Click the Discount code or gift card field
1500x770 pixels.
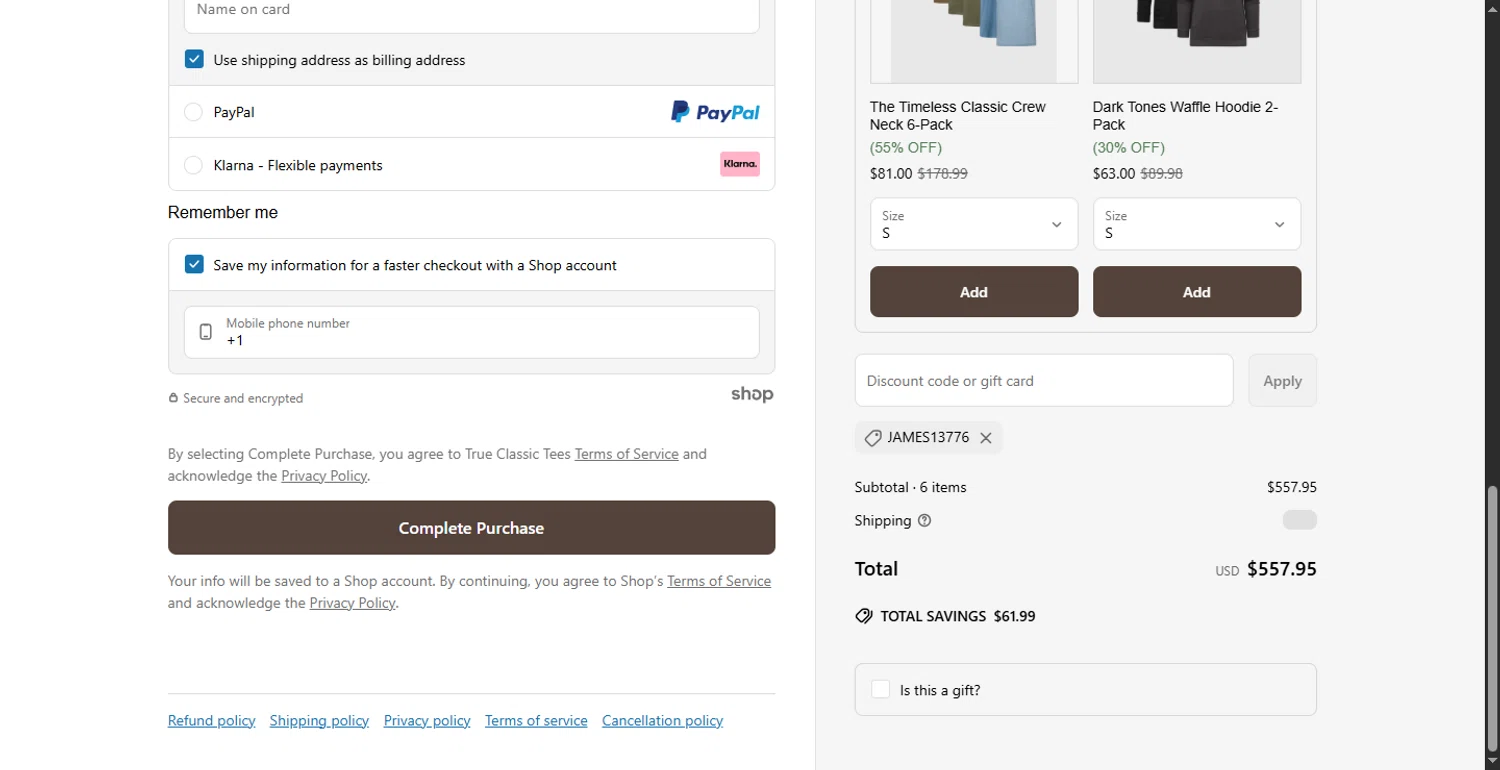pos(1043,381)
